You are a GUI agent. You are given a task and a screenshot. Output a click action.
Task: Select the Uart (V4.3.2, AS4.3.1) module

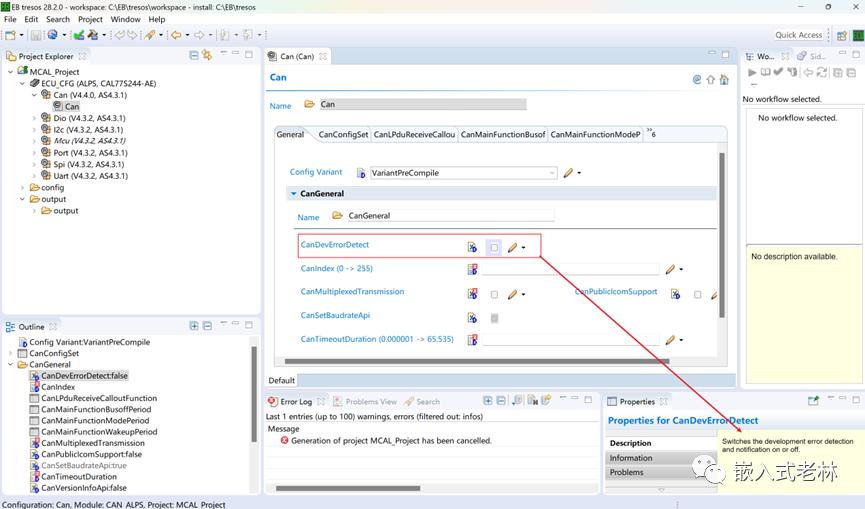[x=90, y=176]
